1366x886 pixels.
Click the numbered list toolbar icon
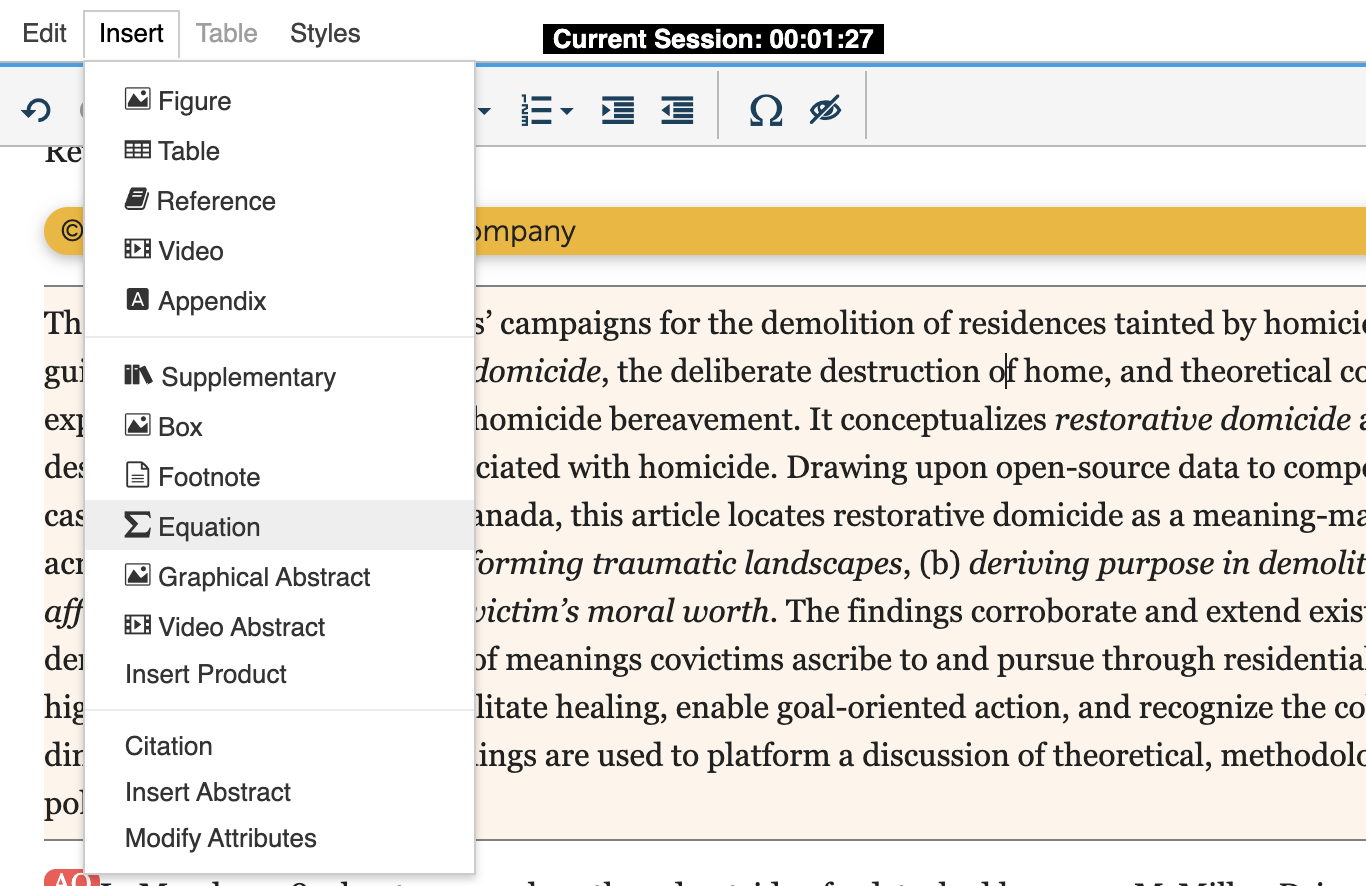537,110
